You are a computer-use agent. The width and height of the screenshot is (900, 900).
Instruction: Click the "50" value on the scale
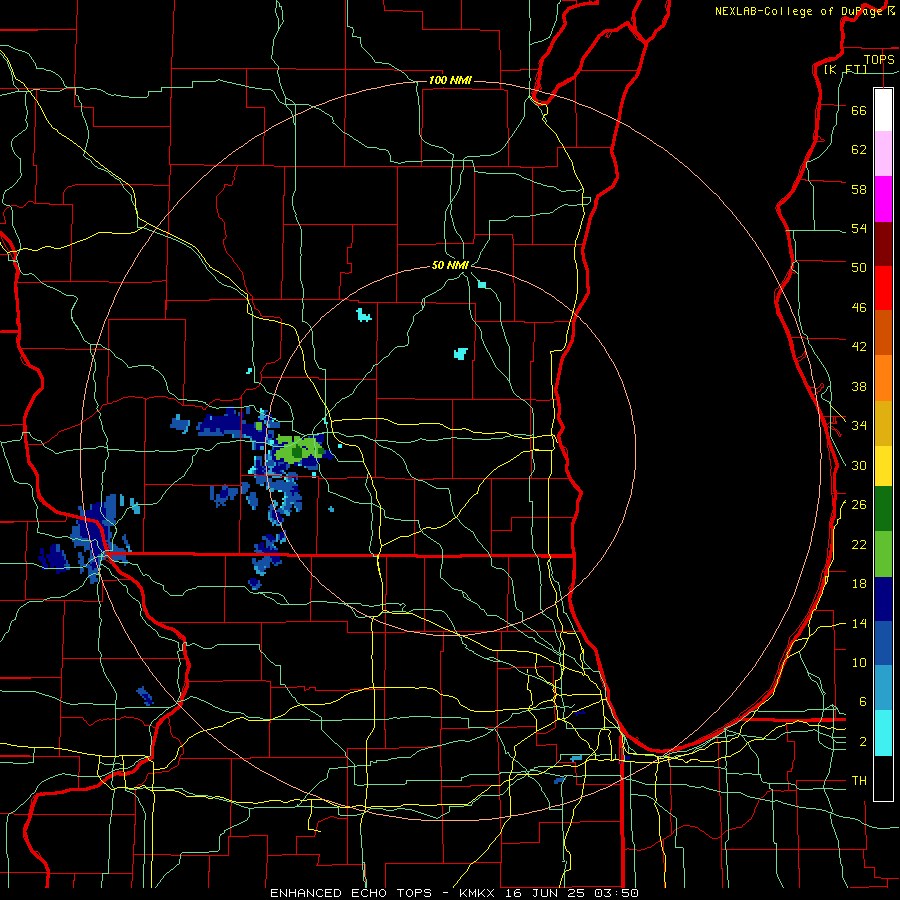tap(859, 268)
